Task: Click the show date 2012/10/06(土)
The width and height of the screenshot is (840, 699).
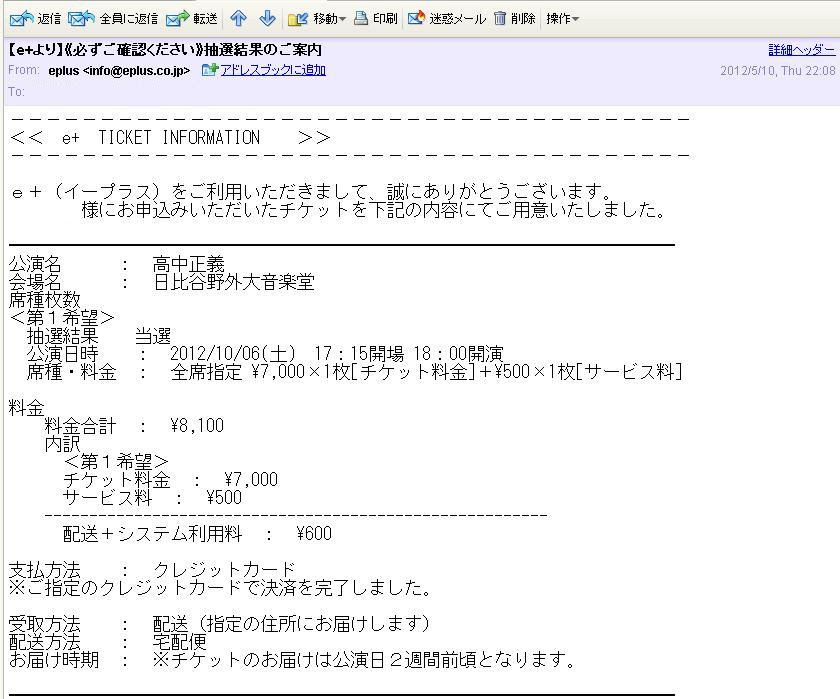Action: pos(232,354)
